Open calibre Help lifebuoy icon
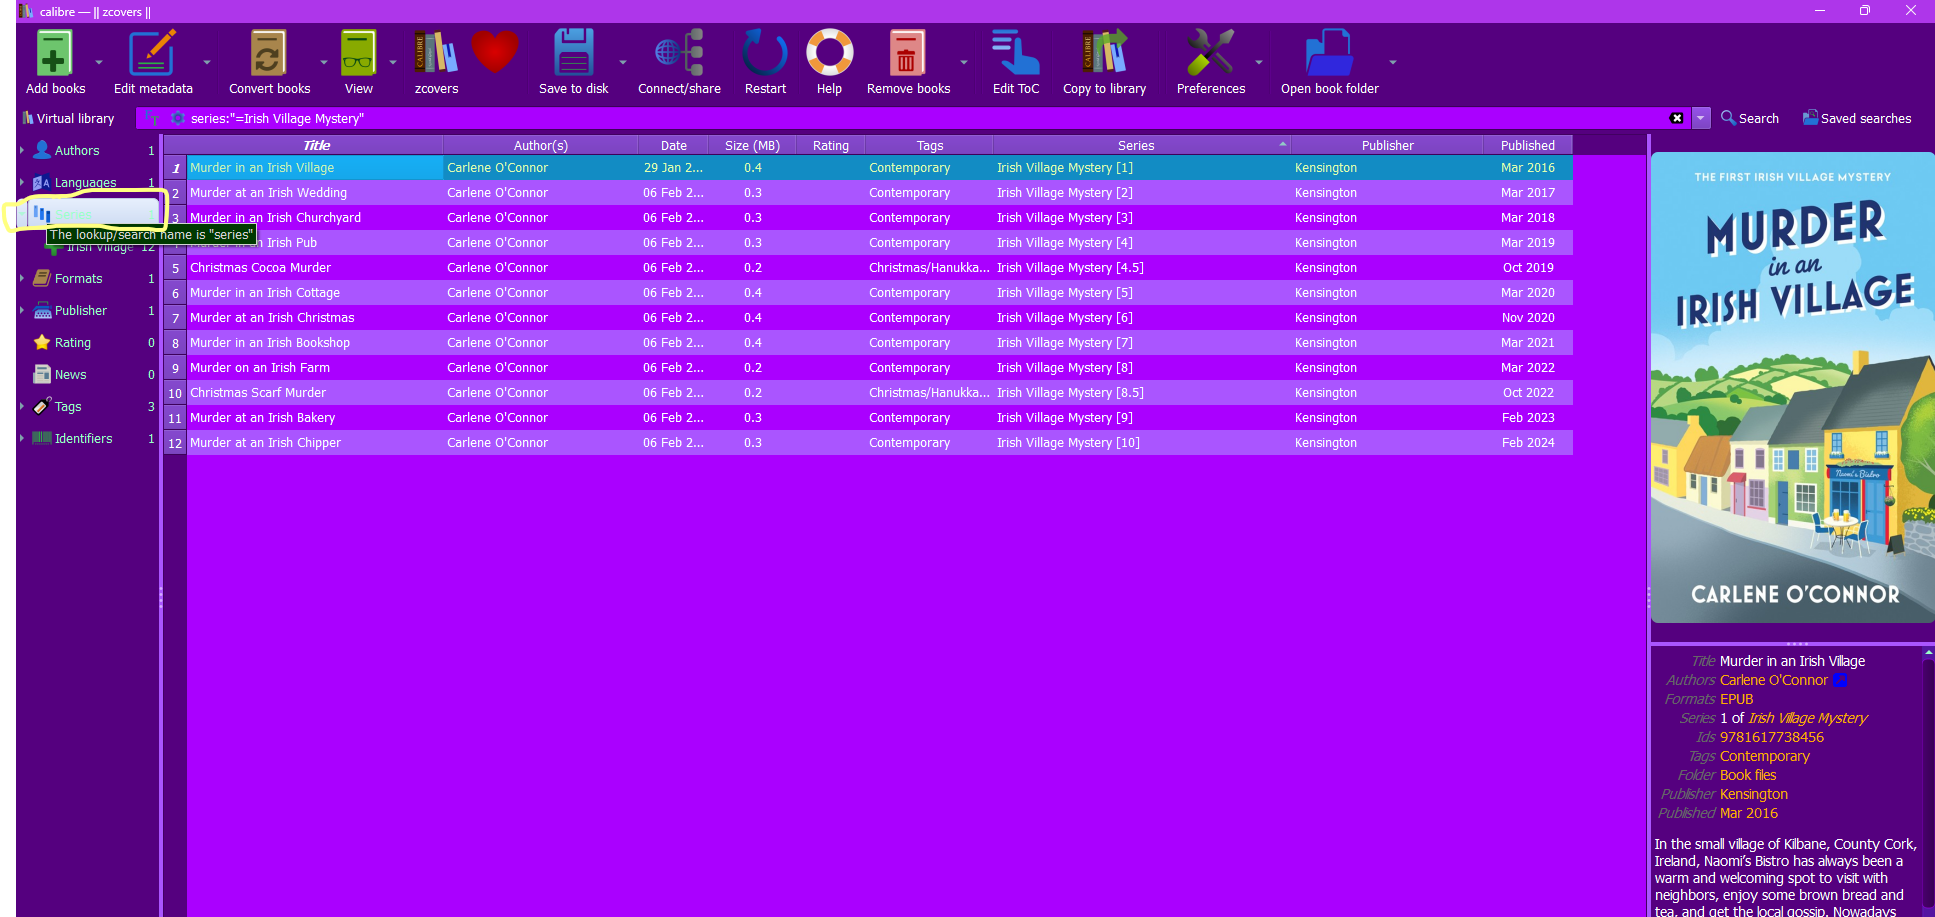This screenshot has height=917, width=1935. pos(829,53)
